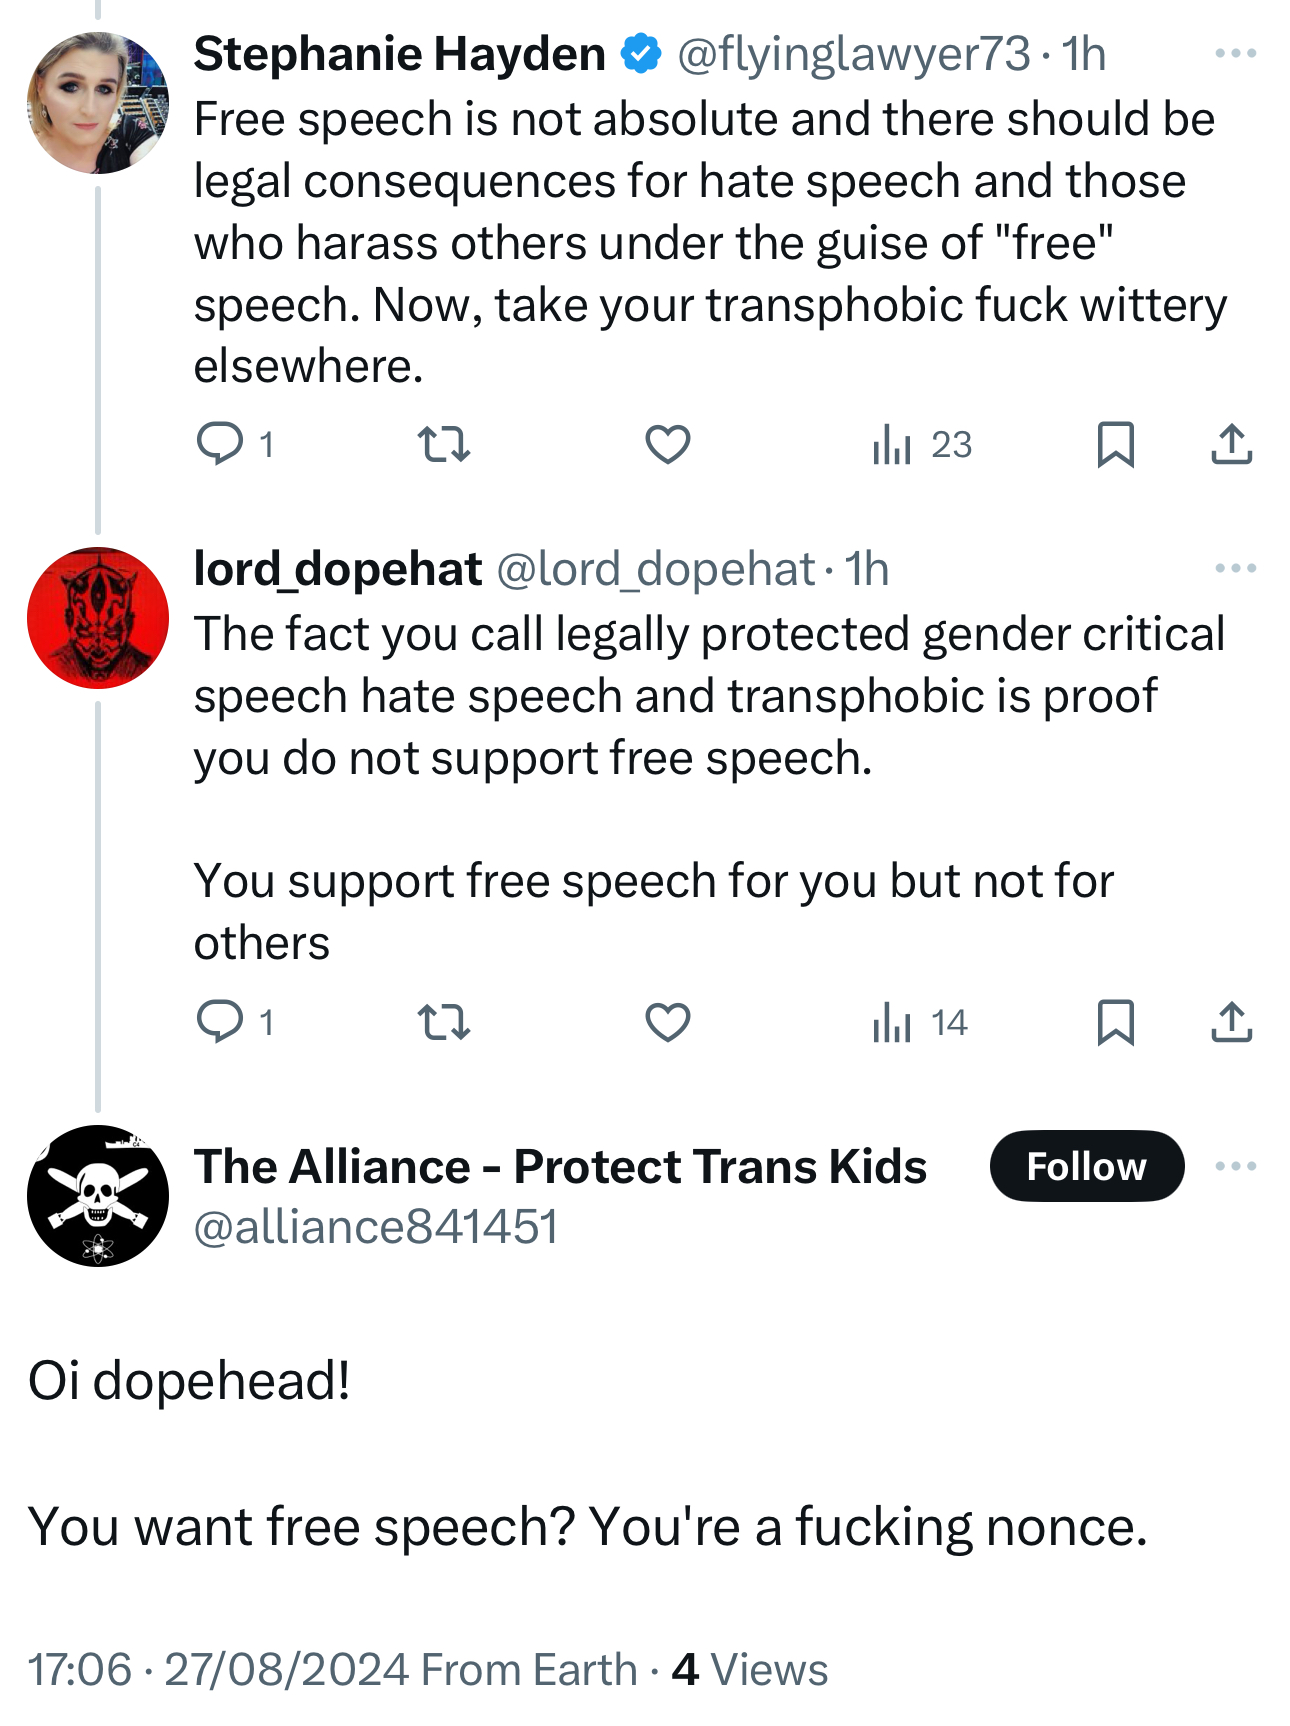1290x1726 pixels.
Task: Share Stephanie Hayden's tweet
Action: tap(1231, 444)
